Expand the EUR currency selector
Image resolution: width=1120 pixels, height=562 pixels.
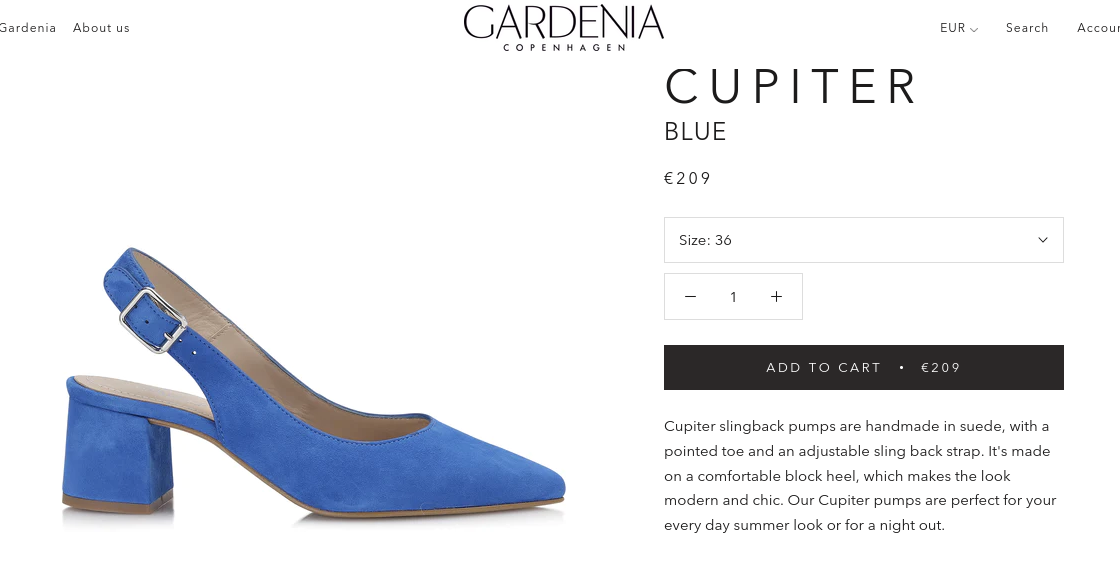pyautogui.click(x=959, y=28)
